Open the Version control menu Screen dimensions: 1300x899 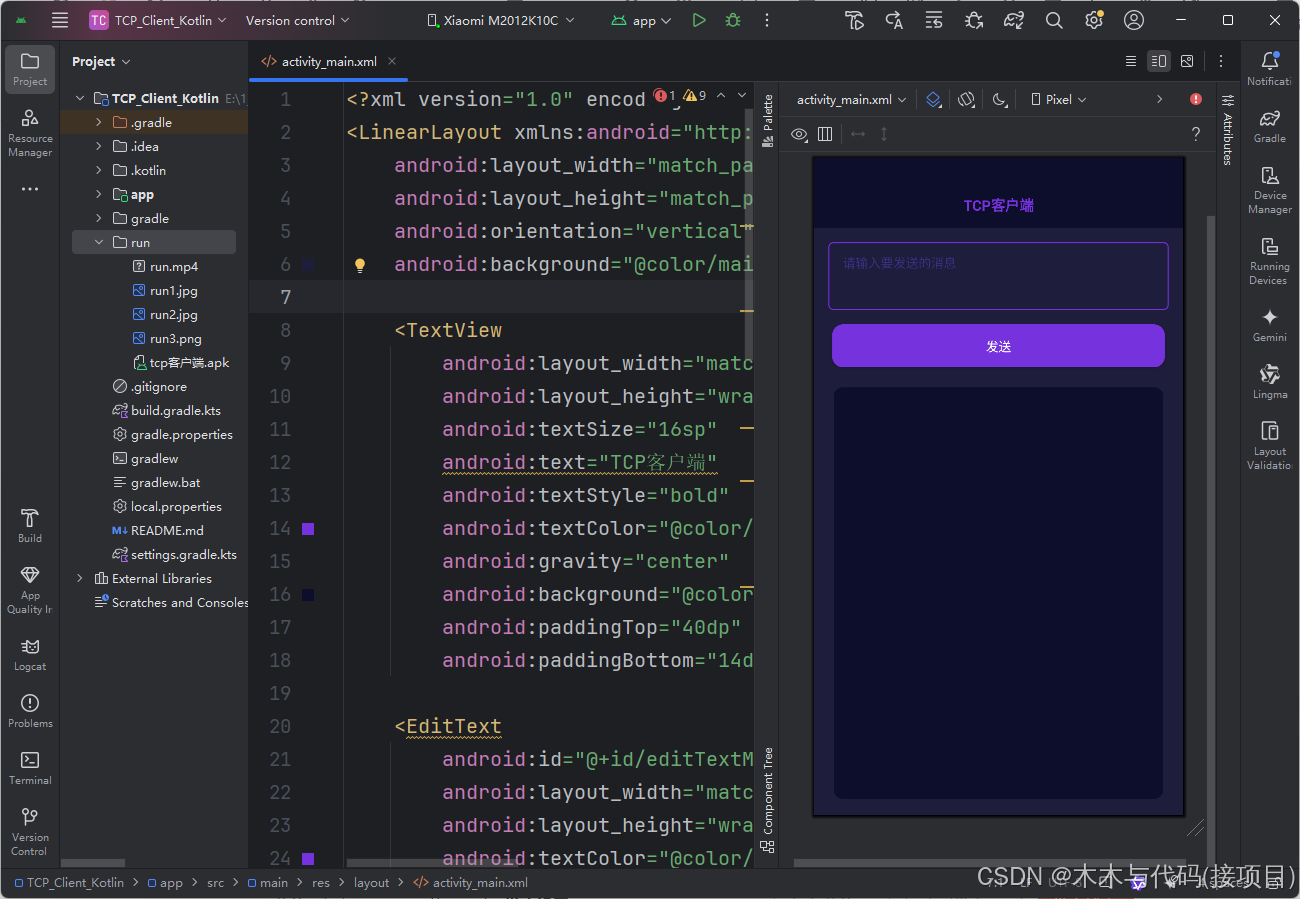(290, 19)
